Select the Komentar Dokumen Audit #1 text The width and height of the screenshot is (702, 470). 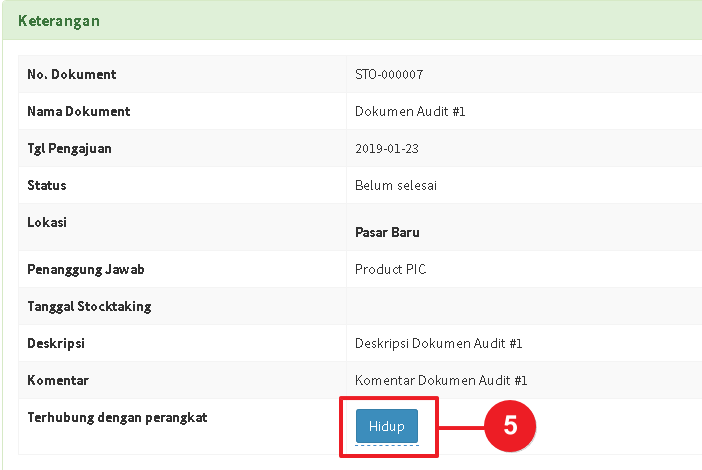pos(441,380)
